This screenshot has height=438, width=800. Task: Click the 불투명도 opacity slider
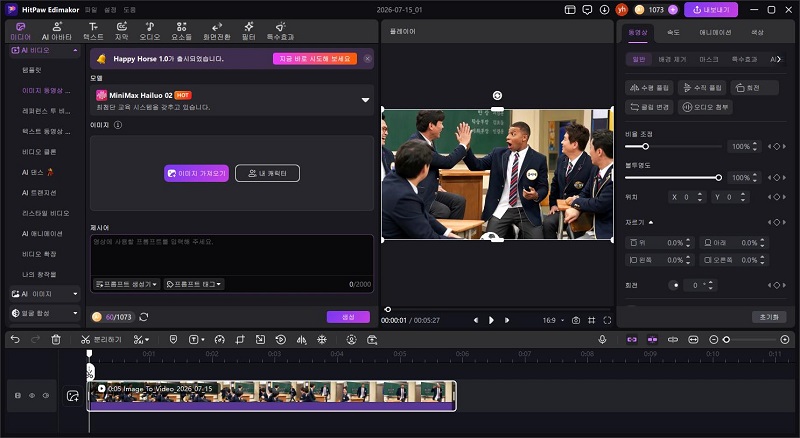pyautogui.click(x=673, y=178)
